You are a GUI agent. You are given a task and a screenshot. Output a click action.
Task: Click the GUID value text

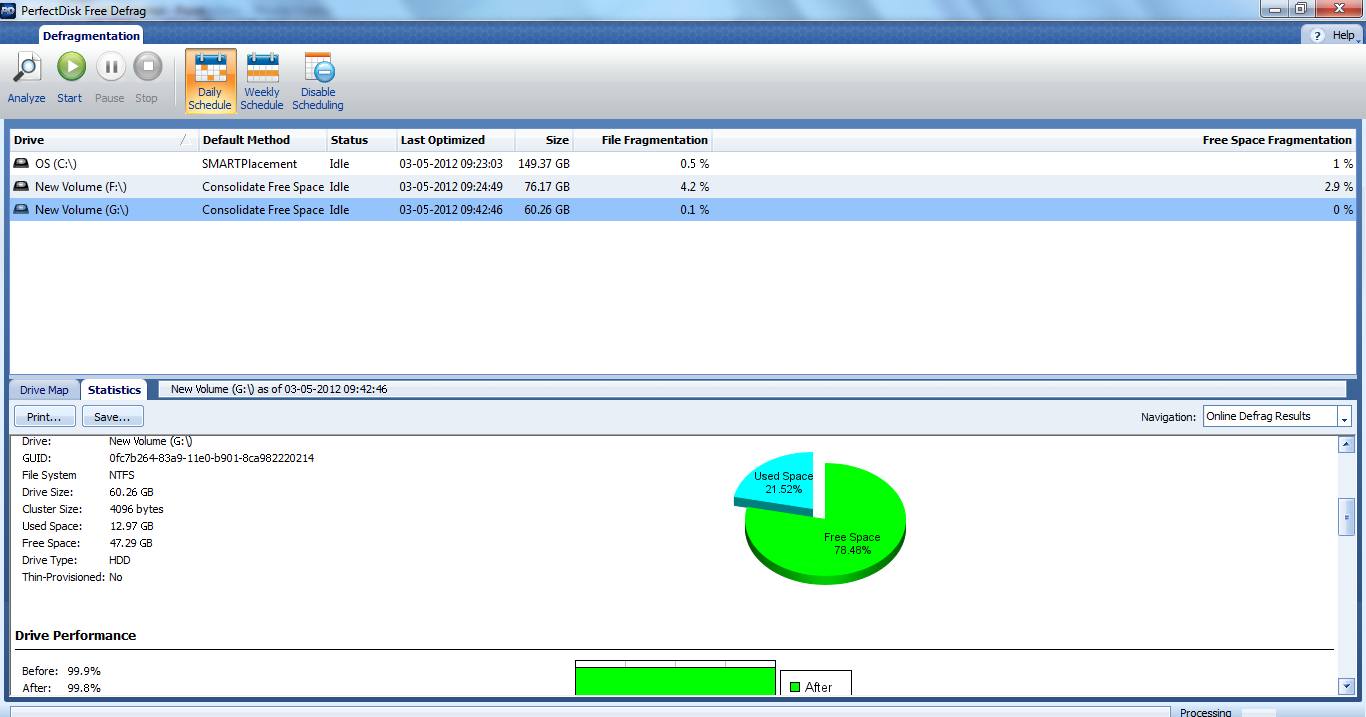click(211, 458)
